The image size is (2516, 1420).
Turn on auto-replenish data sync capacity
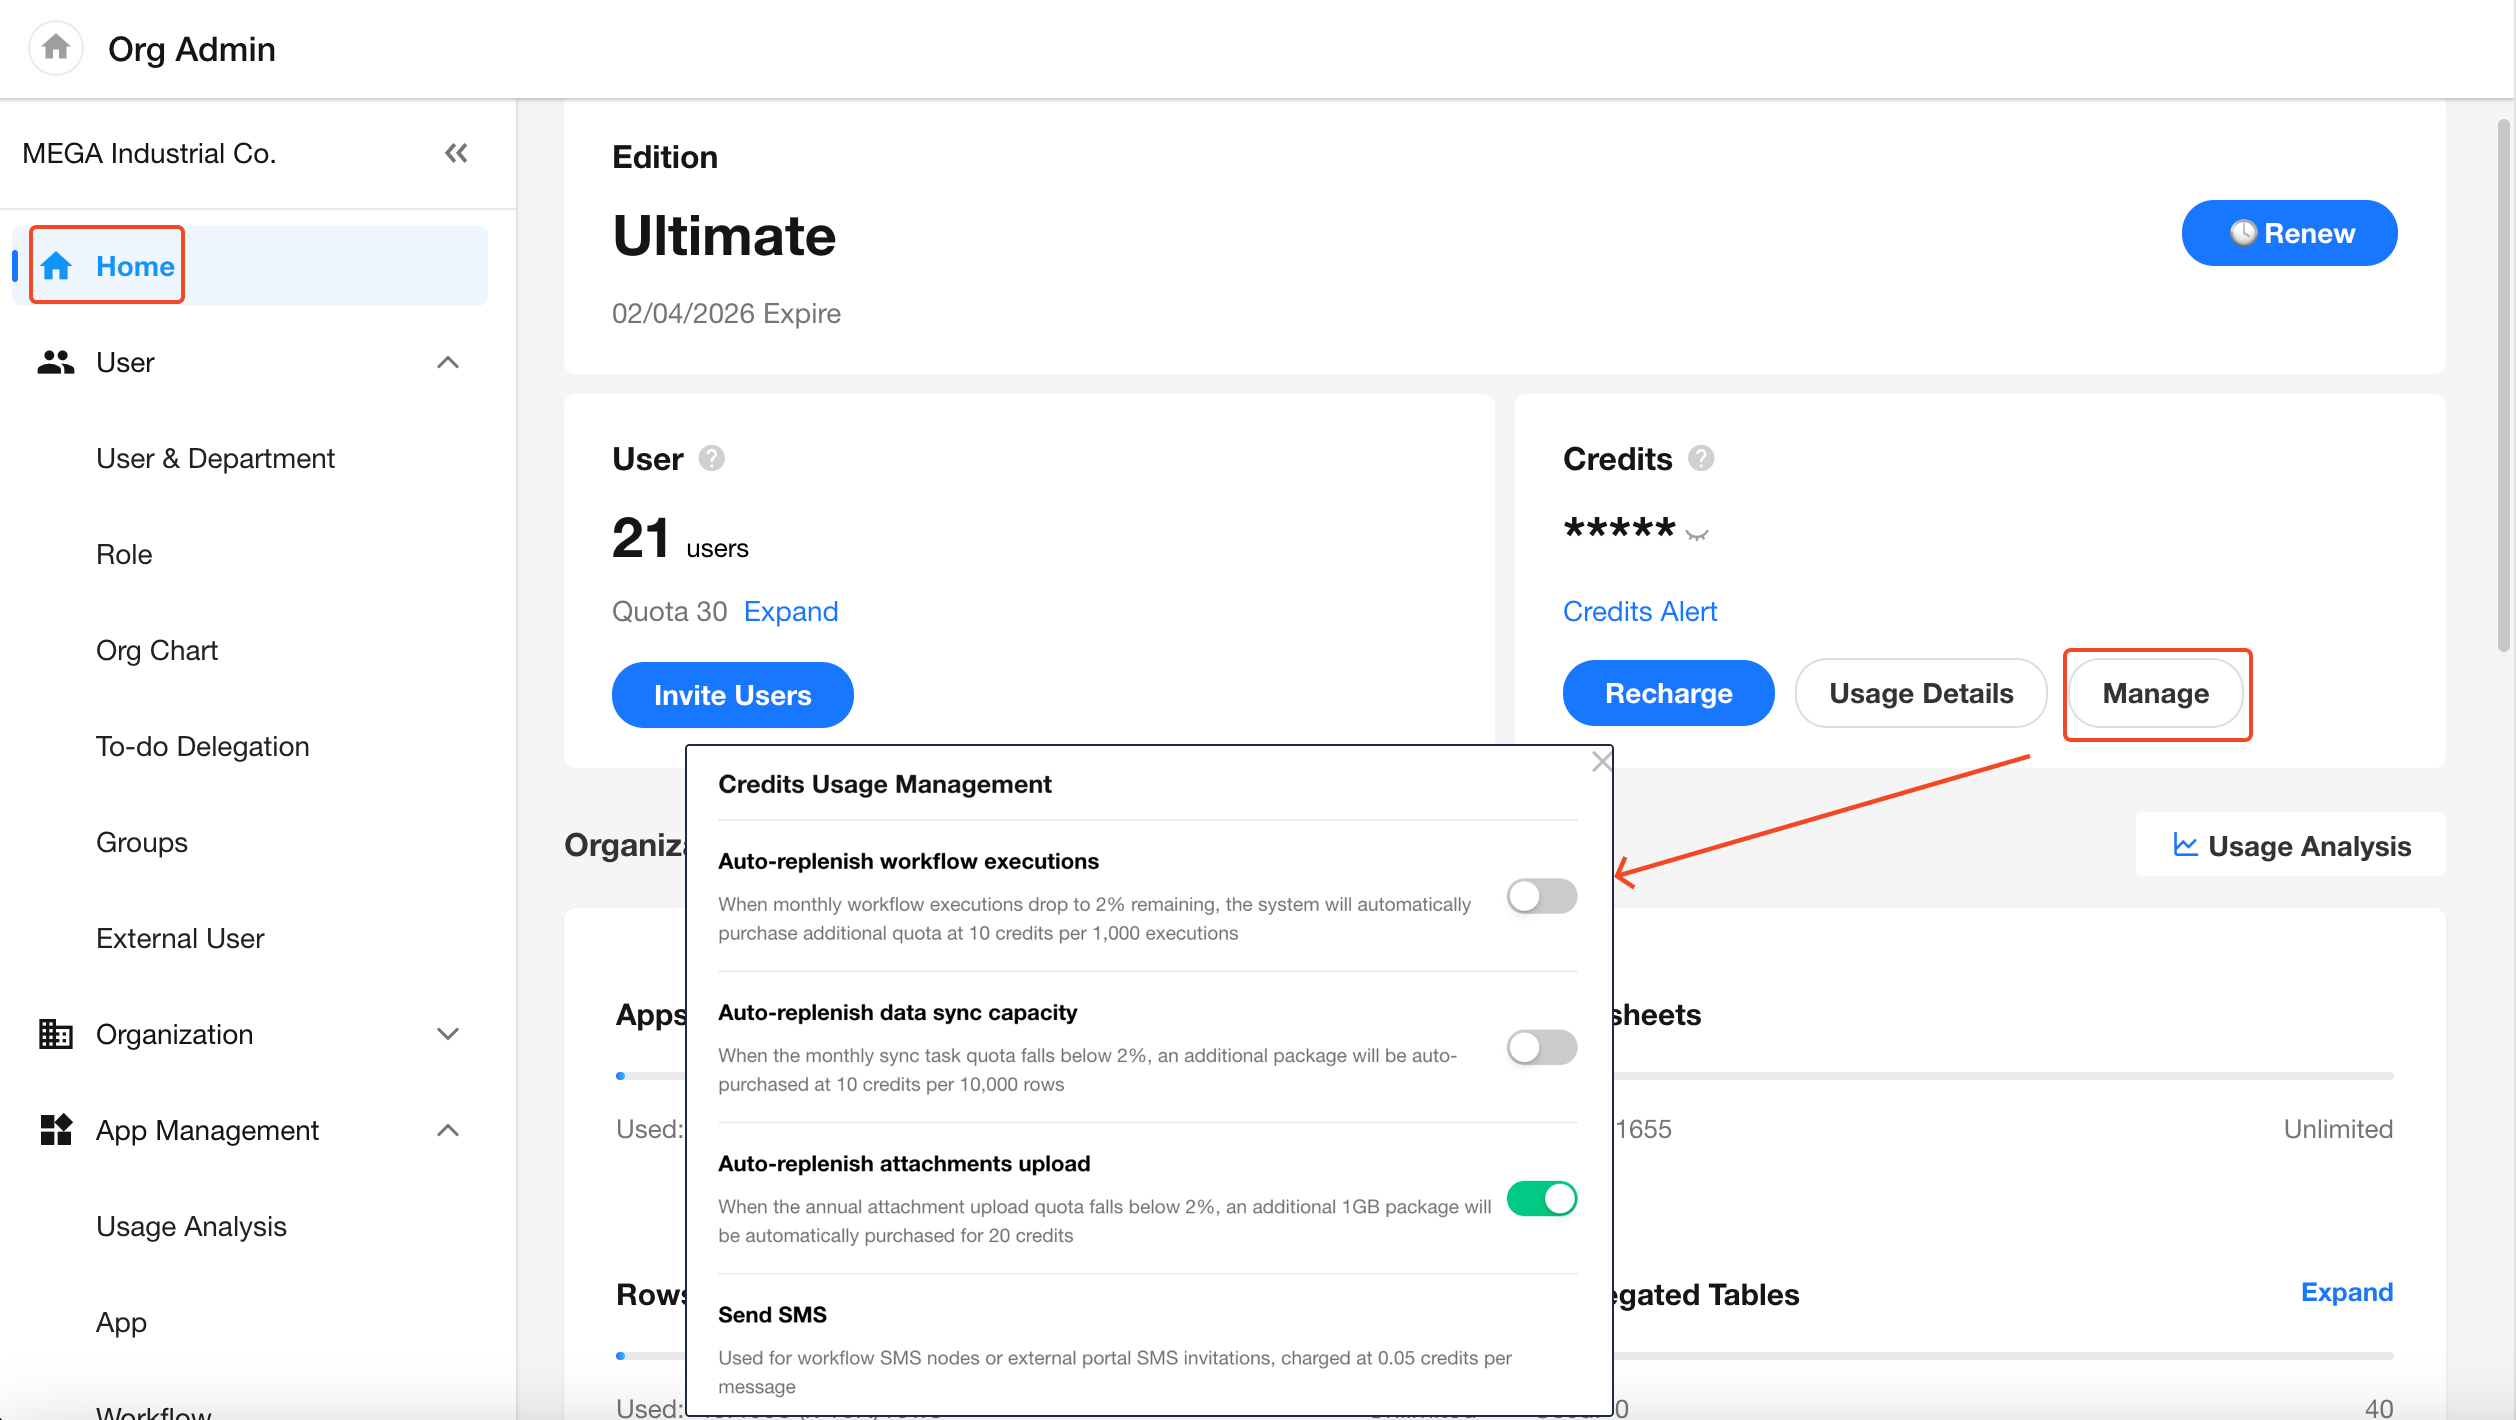click(x=1541, y=1047)
